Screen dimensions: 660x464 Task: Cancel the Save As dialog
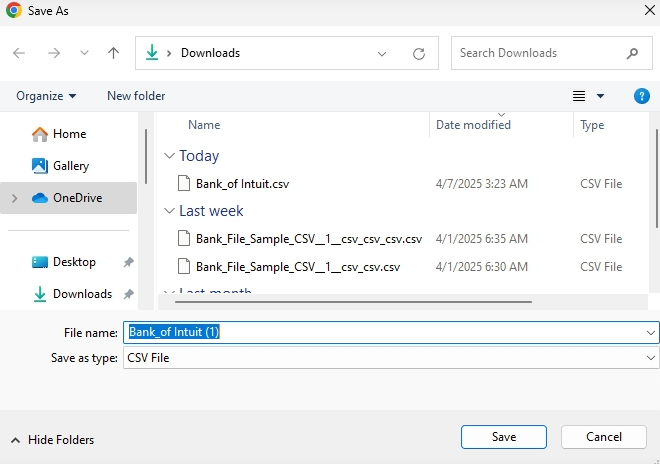604,437
